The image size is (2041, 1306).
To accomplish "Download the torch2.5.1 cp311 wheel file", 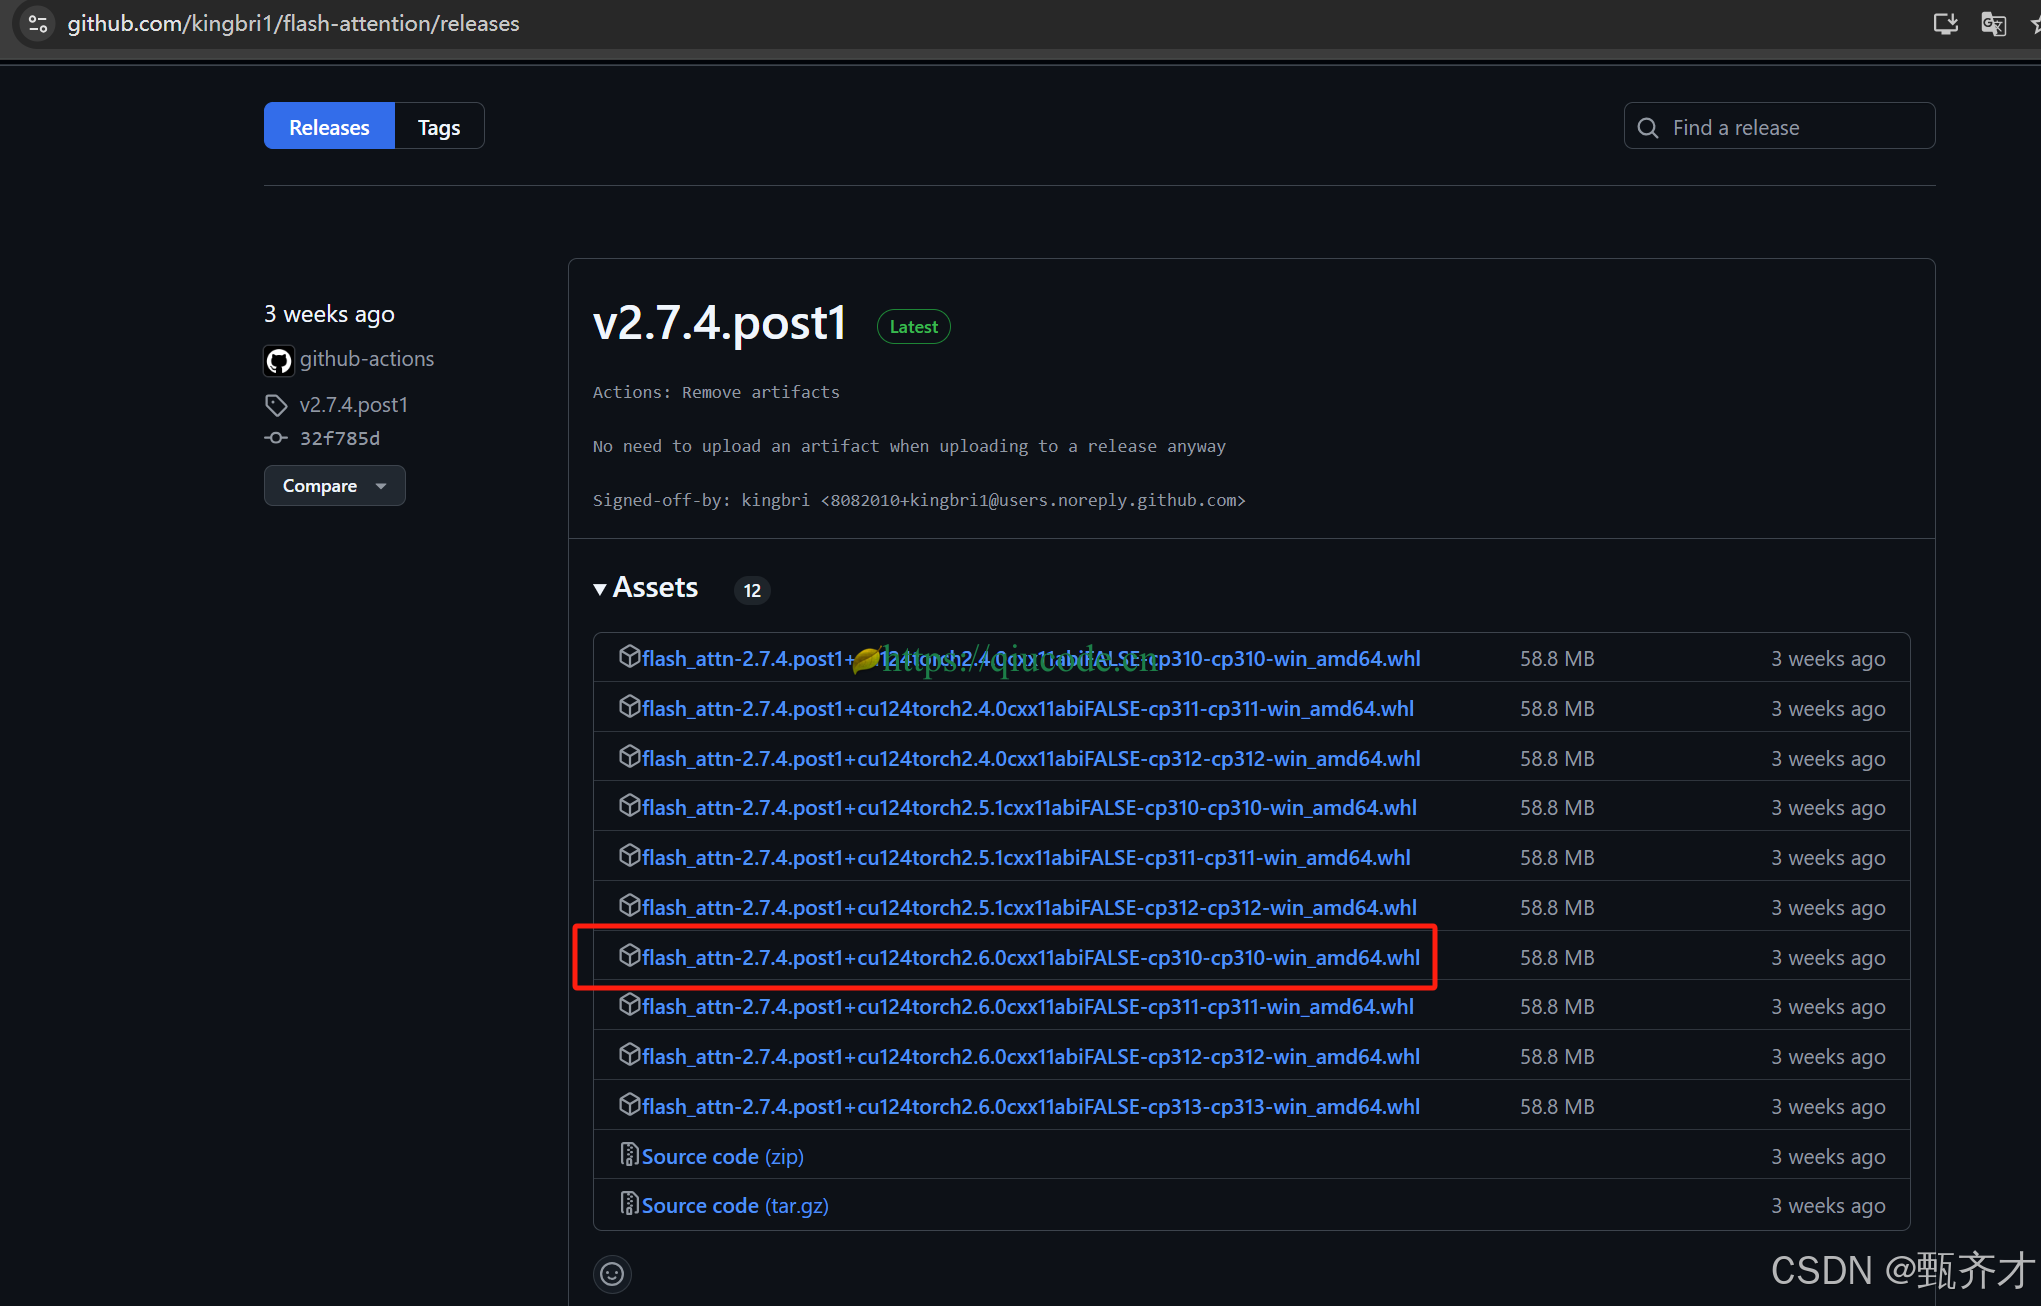I will pos(1025,858).
